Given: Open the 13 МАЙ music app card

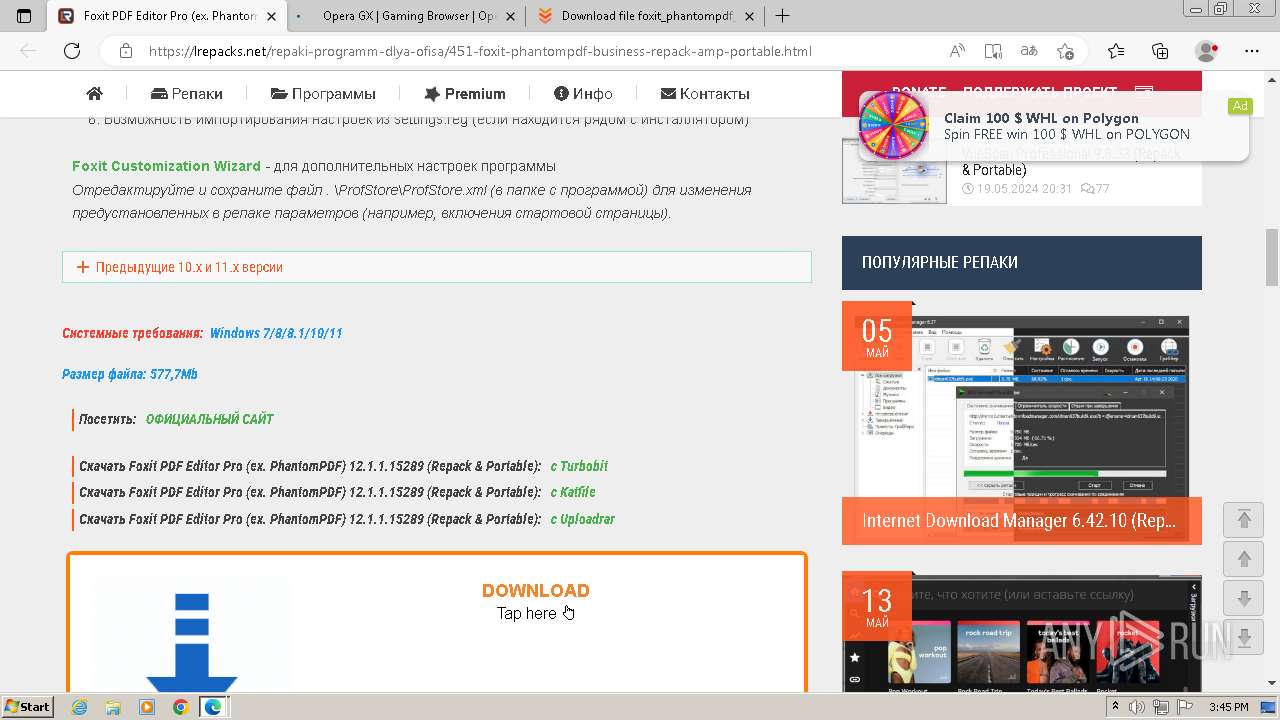Looking at the screenshot, I should pos(1022,631).
